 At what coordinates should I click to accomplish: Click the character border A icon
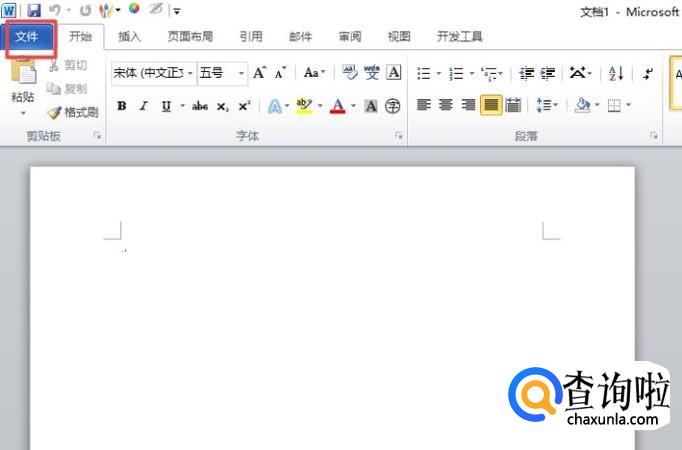(394, 72)
